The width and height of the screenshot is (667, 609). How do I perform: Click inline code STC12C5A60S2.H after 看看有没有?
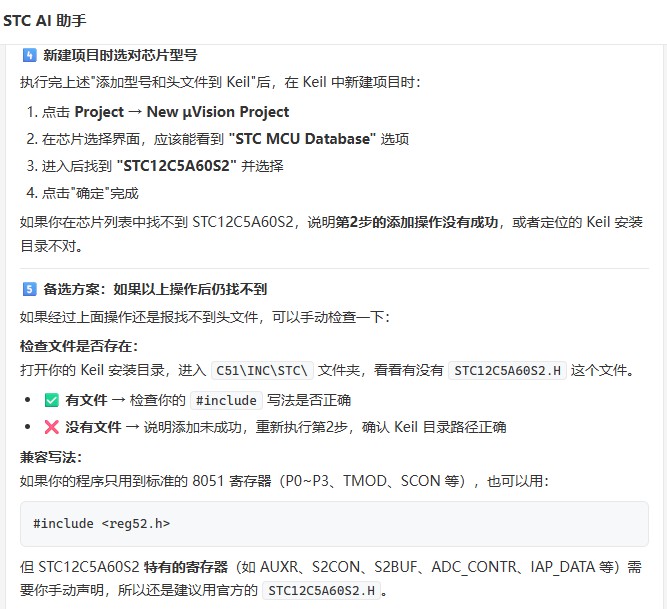(507, 370)
